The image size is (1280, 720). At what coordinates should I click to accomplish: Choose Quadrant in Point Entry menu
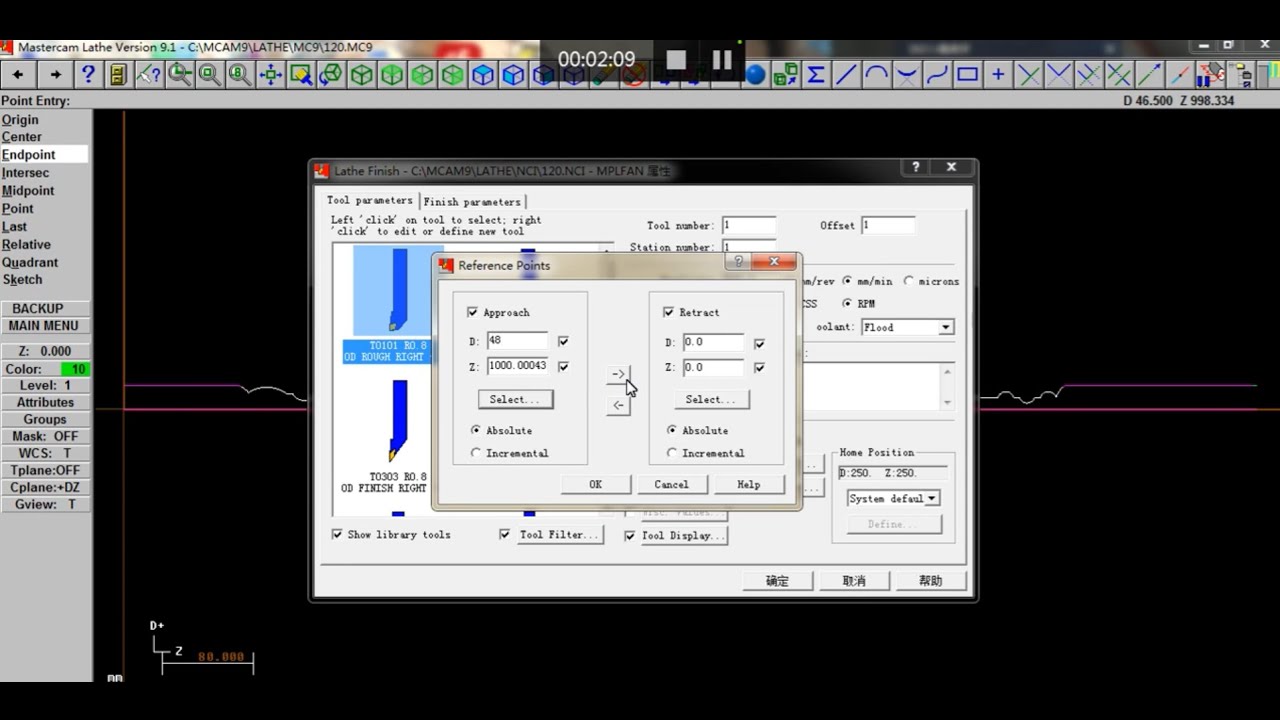[x=30, y=262]
